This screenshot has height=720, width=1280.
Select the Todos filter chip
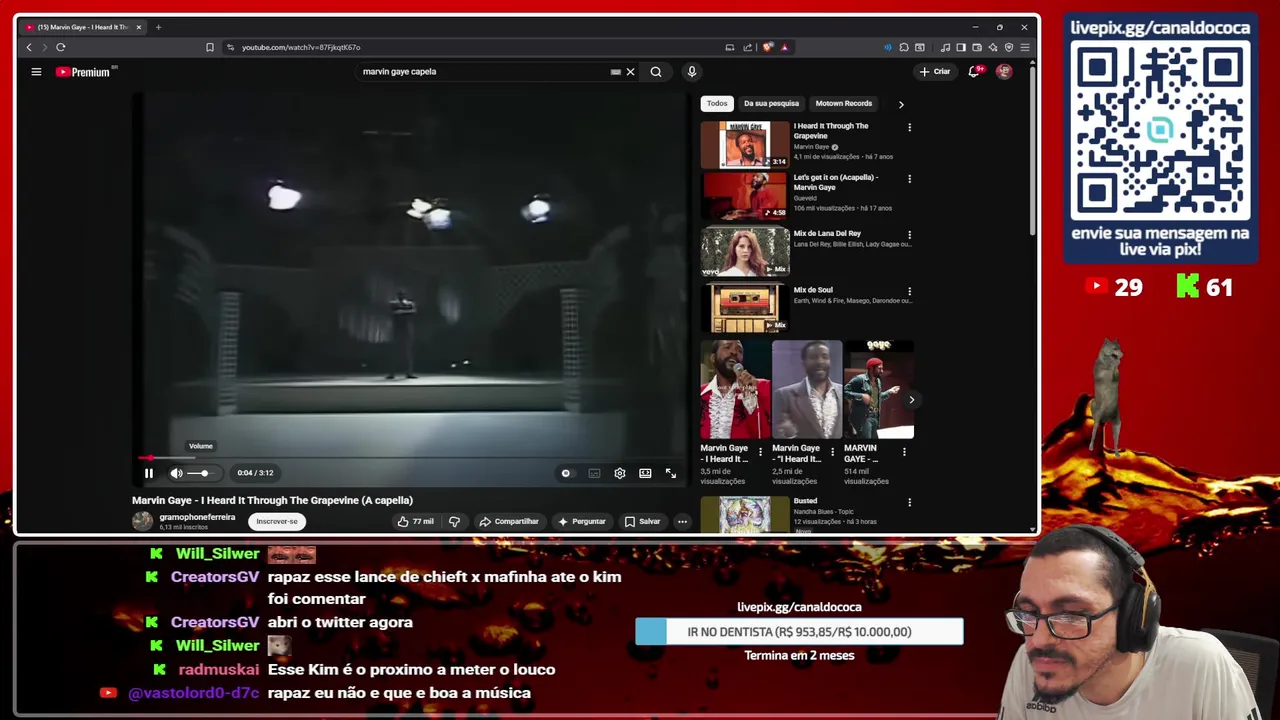click(x=717, y=103)
